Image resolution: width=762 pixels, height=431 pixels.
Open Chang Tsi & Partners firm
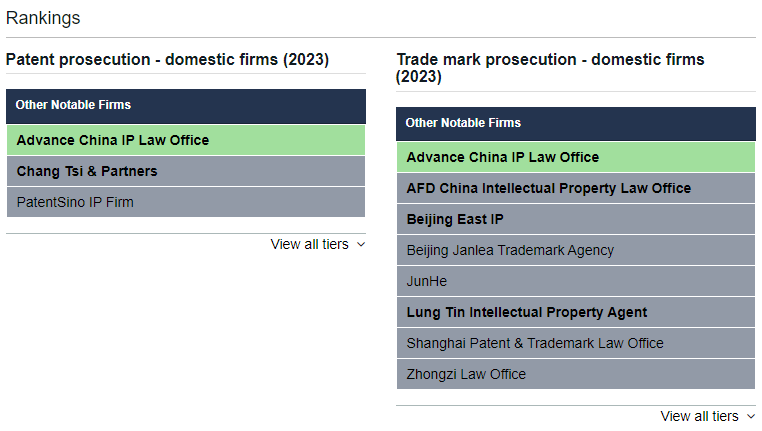click(x=87, y=171)
